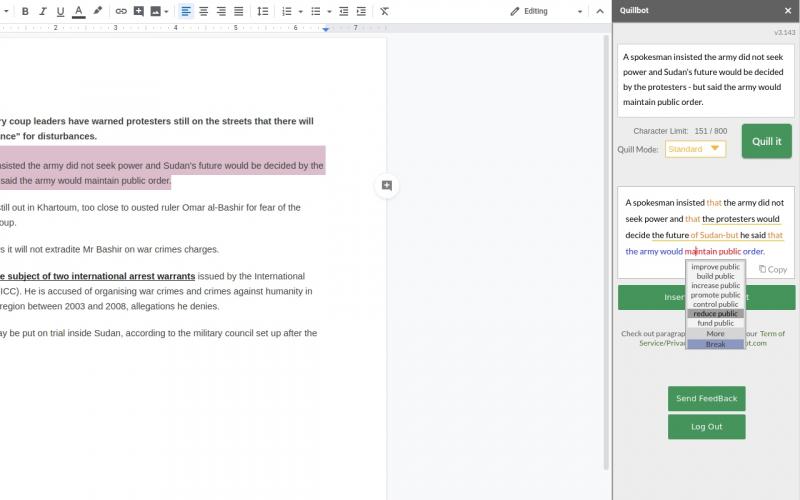Click the orange 'of Sudan-but' phrase
This screenshot has height=500, width=800.
pyautogui.click(x=714, y=235)
